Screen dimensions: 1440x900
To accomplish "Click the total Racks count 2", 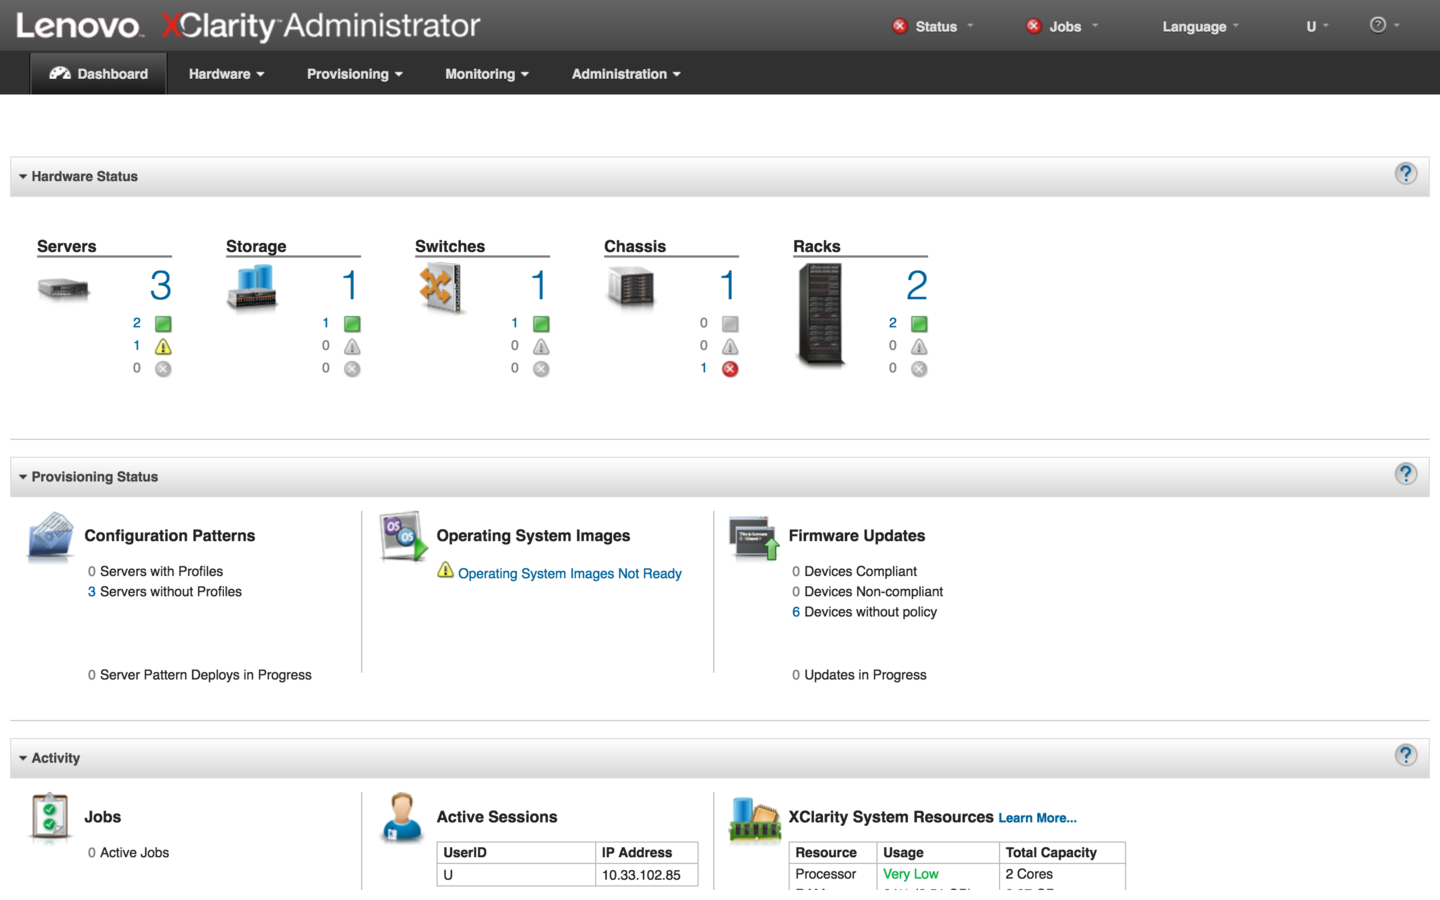I will 916,286.
